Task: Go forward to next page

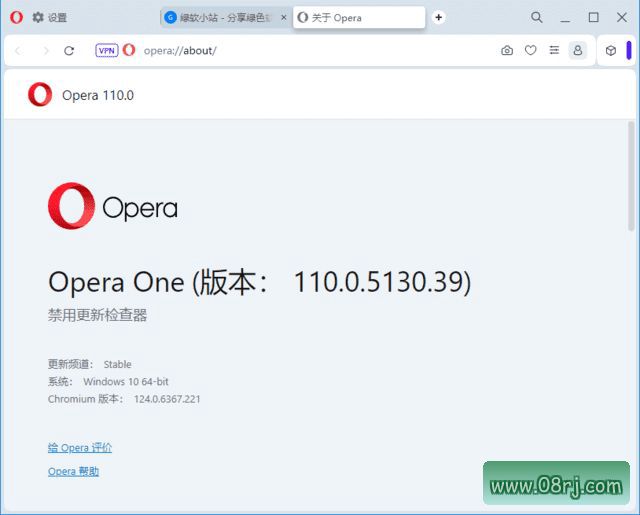Action: click(46, 51)
